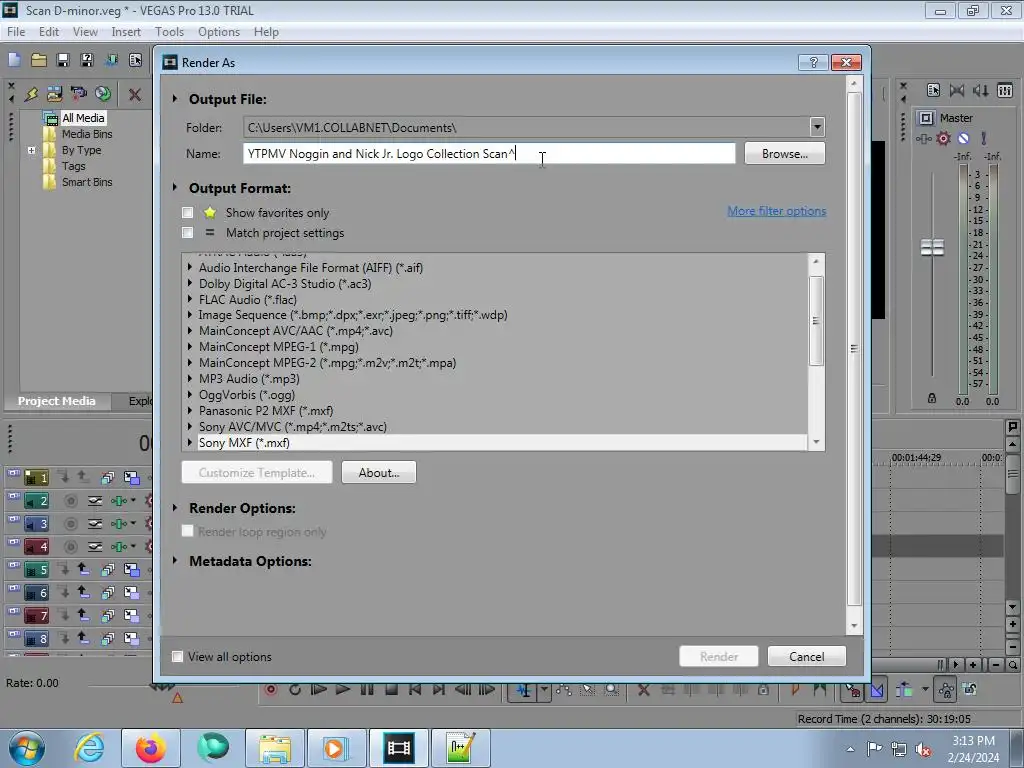Click the Properties toolbar icon
This screenshot has height=768, width=1024.
pos(135,60)
